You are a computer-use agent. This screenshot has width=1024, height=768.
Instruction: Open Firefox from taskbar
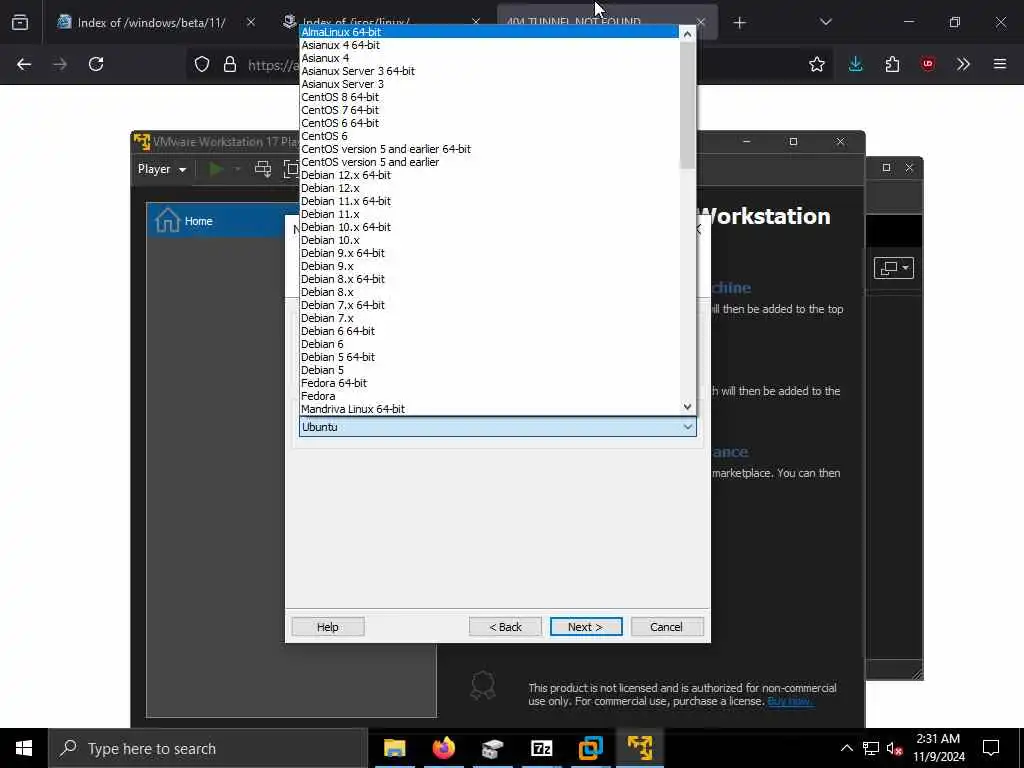443,748
